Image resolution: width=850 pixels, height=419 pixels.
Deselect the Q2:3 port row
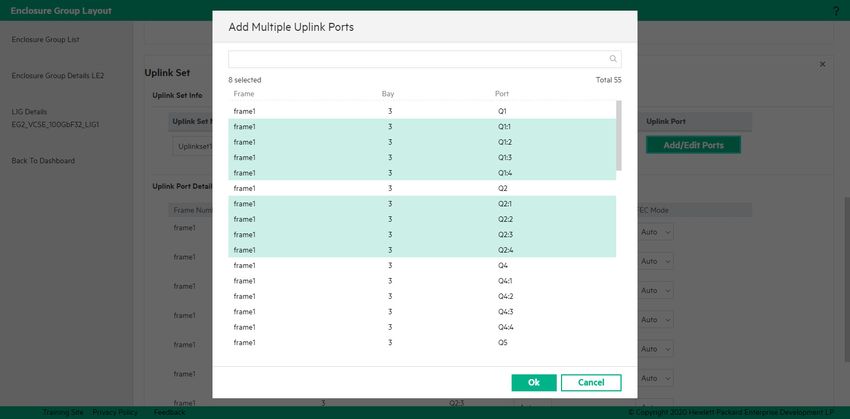422,235
